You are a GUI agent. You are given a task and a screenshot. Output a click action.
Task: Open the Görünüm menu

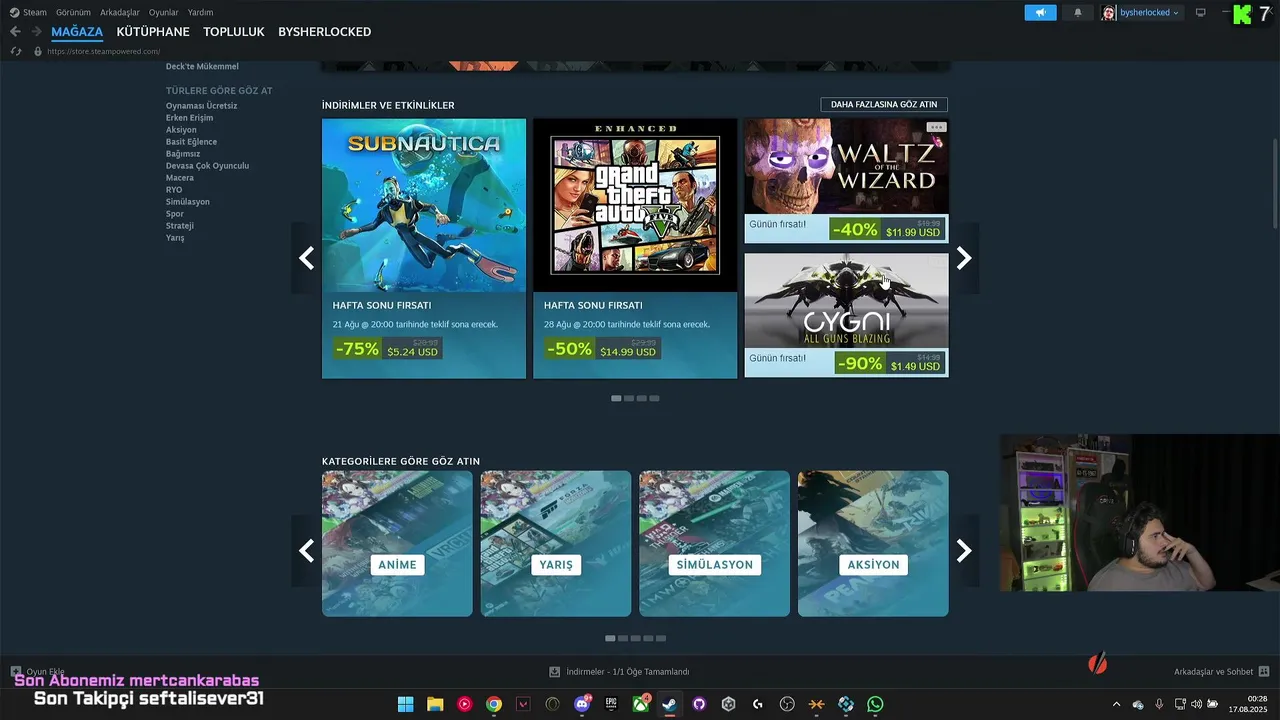pyautogui.click(x=73, y=12)
